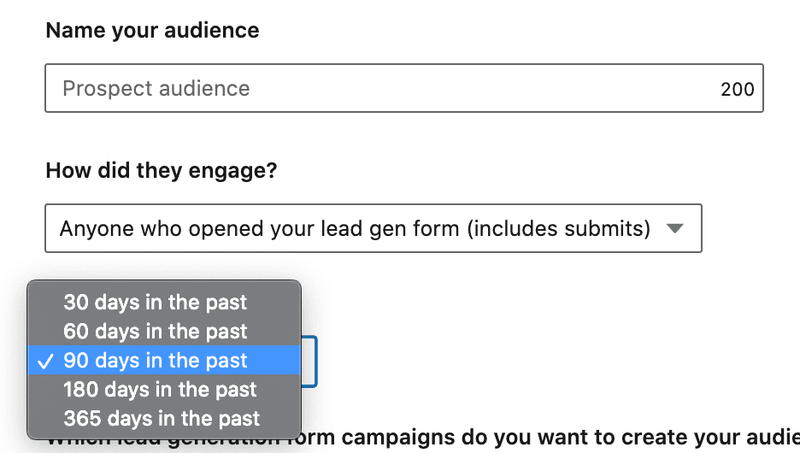Click the lead generation form campaigns heading

pyautogui.click(x=500, y=440)
